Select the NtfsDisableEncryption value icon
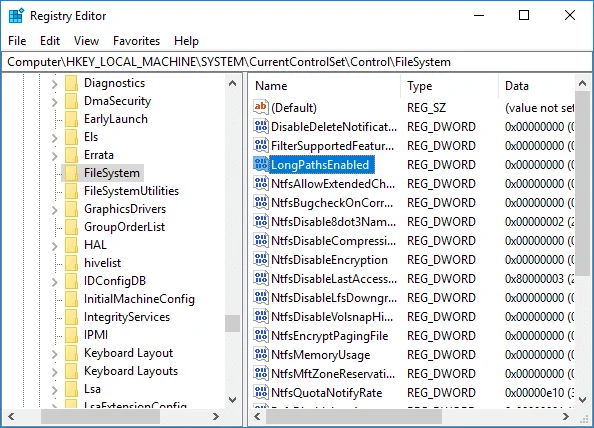Viewport: 594px width, 428px height. (261, 259)
